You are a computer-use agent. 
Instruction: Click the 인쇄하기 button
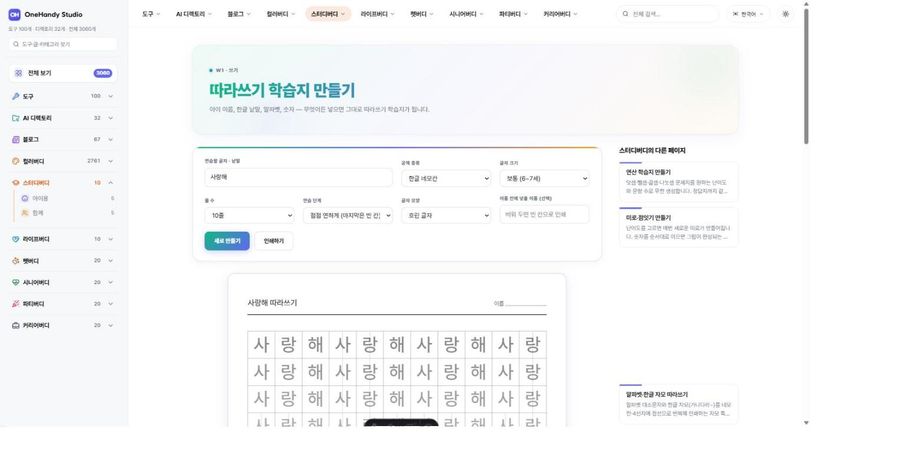click(274, 241)
